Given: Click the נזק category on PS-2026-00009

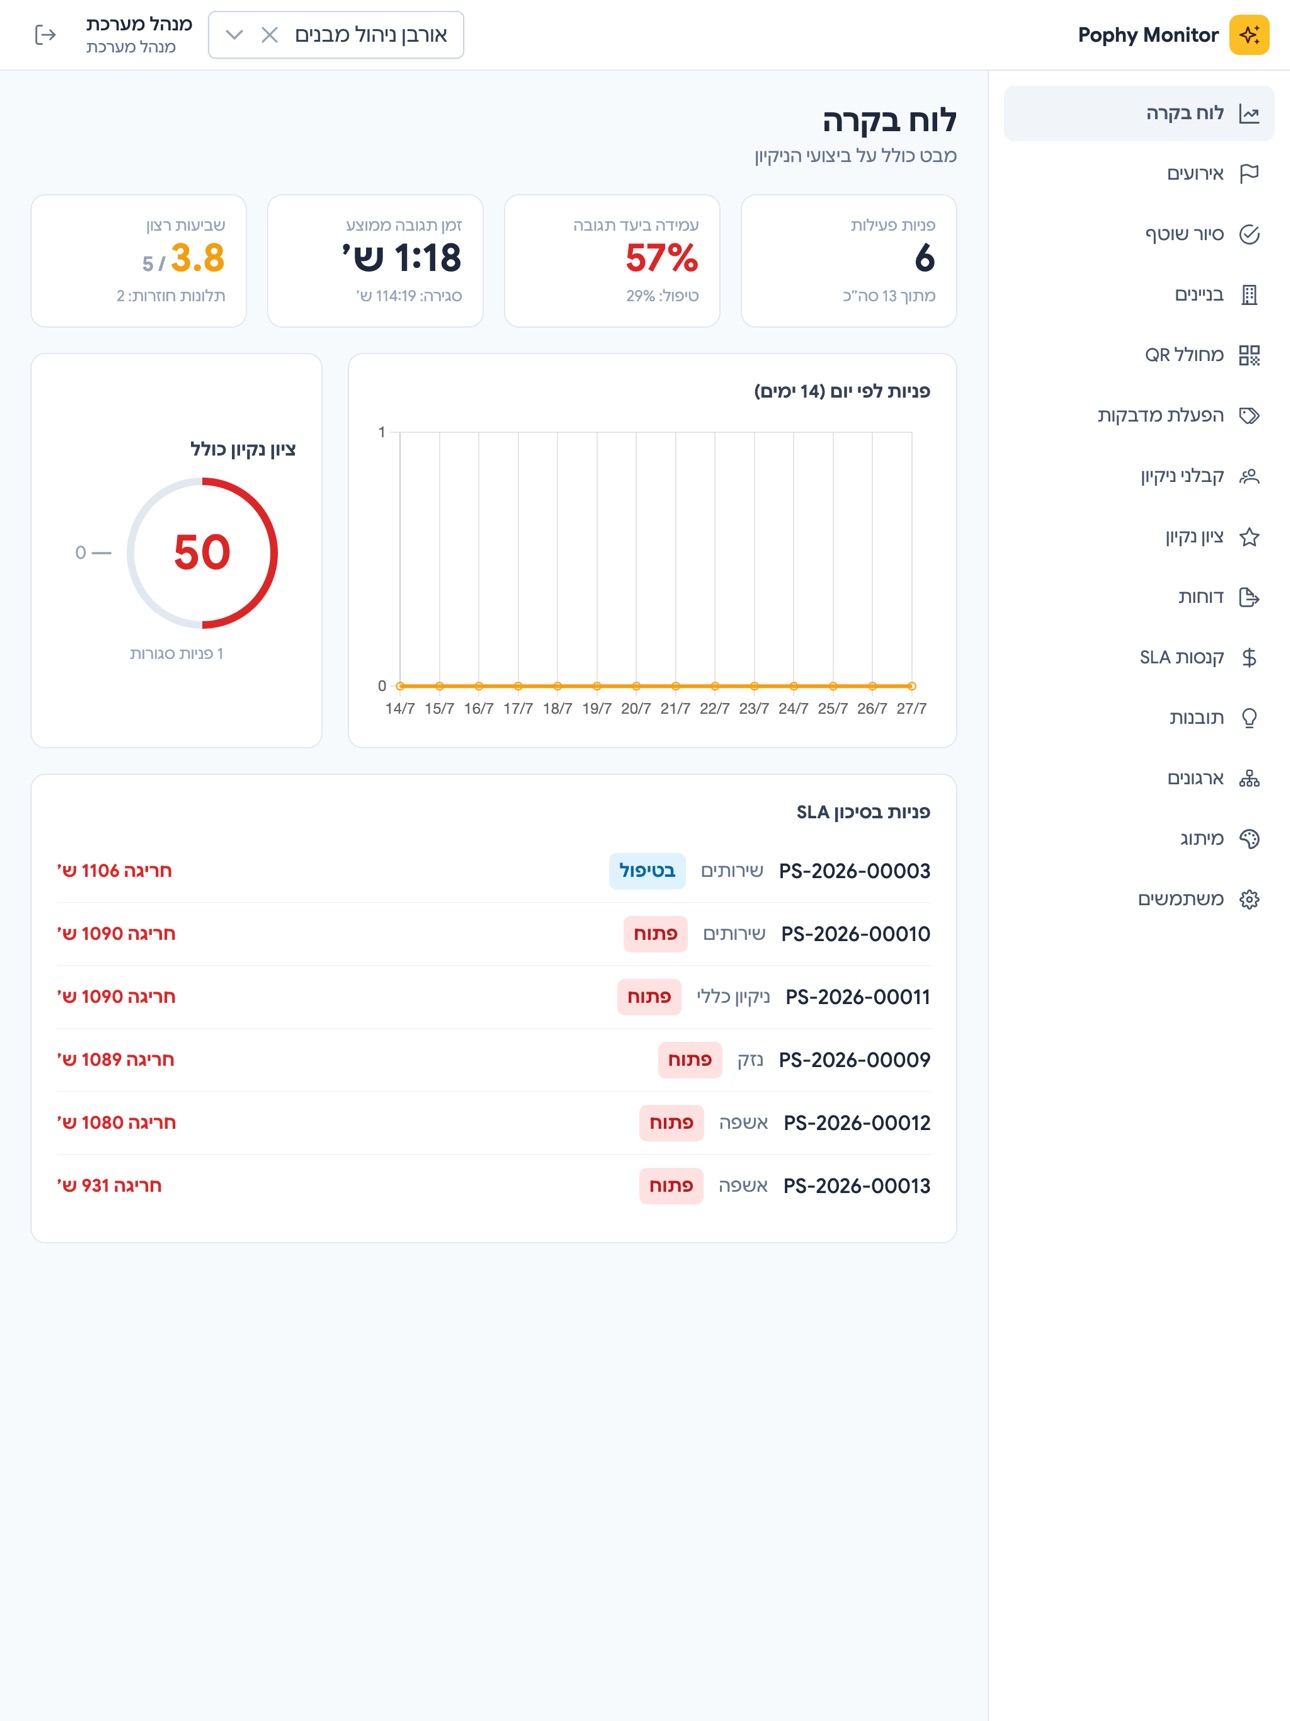Looking at the screenshot, I should coord(750,1060).
